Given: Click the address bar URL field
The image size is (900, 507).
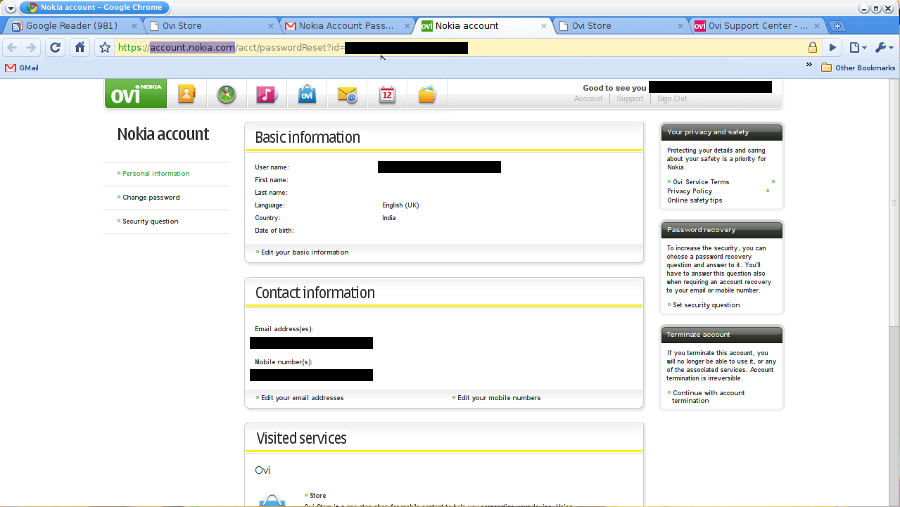Looking at the screenshot, I should (x=459, y=48).
